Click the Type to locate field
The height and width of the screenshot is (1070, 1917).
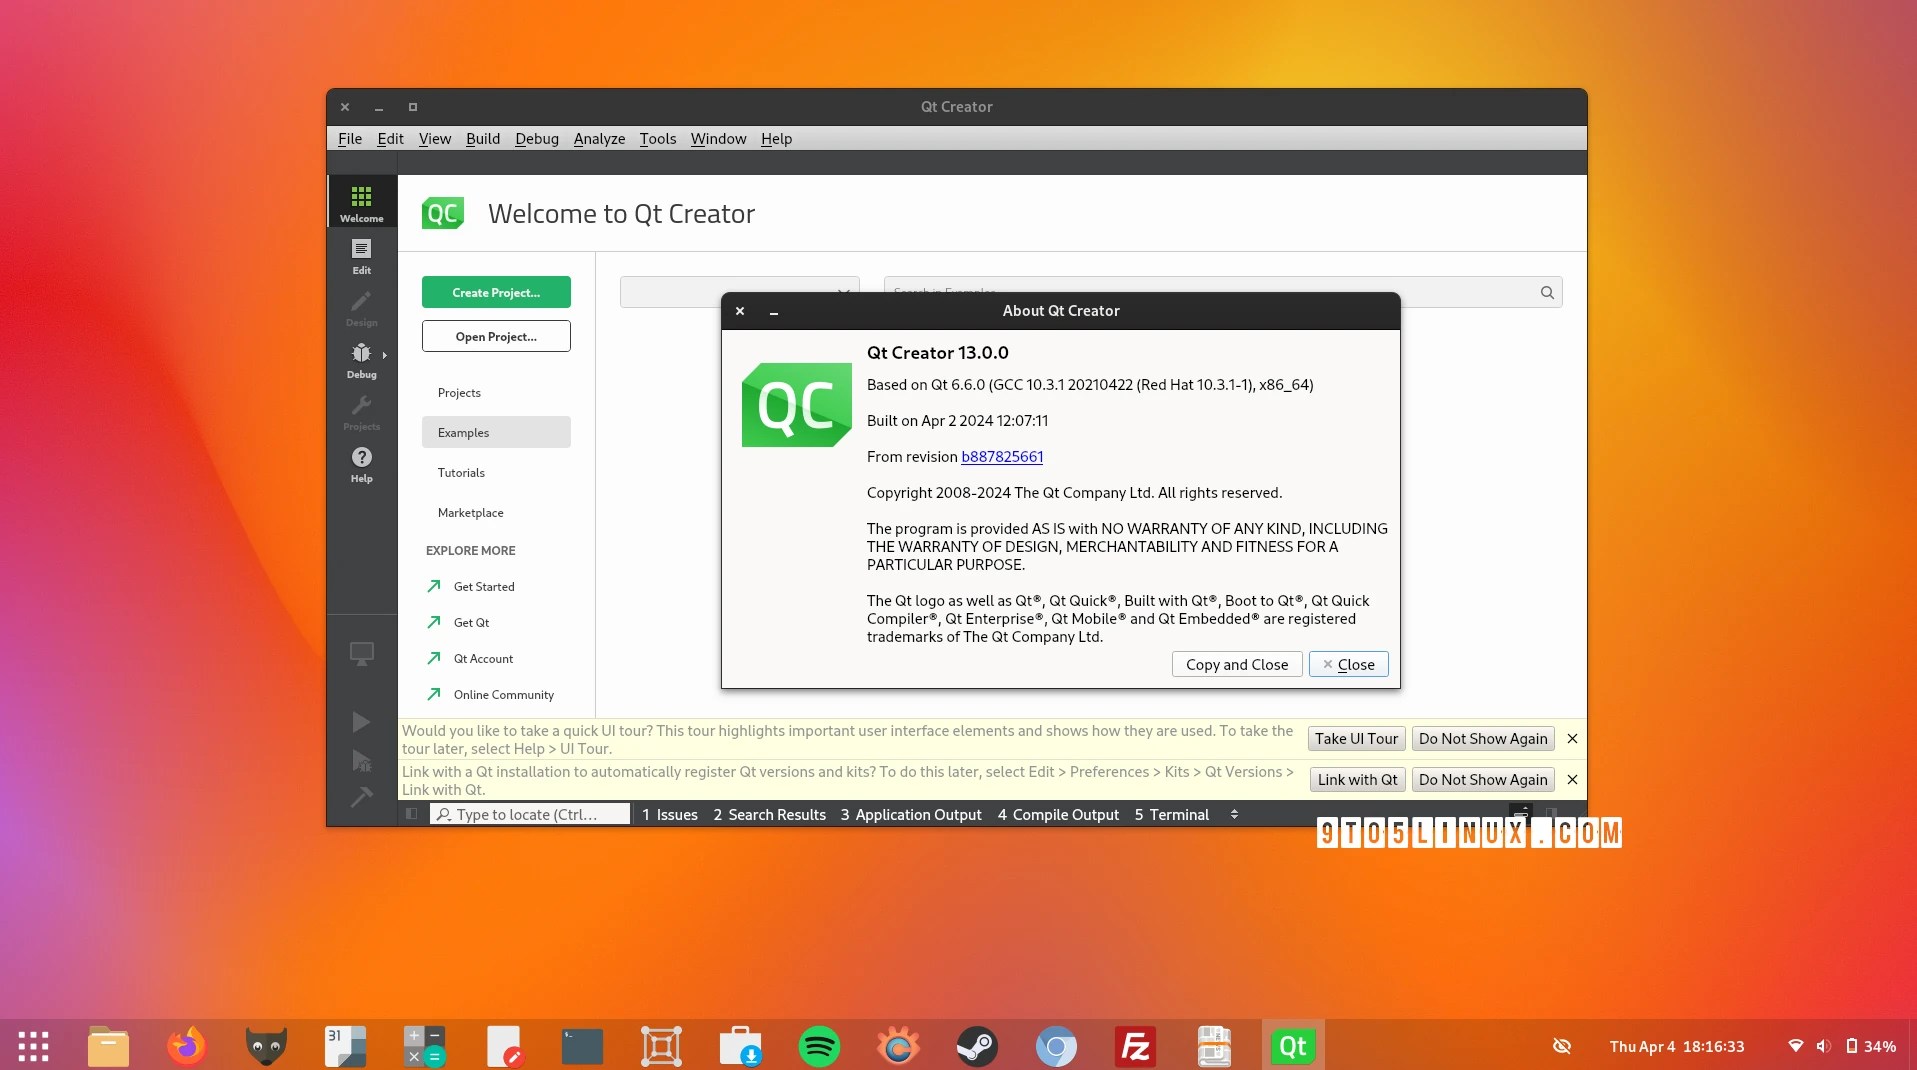pyautogui.click(x=530, y=815)
